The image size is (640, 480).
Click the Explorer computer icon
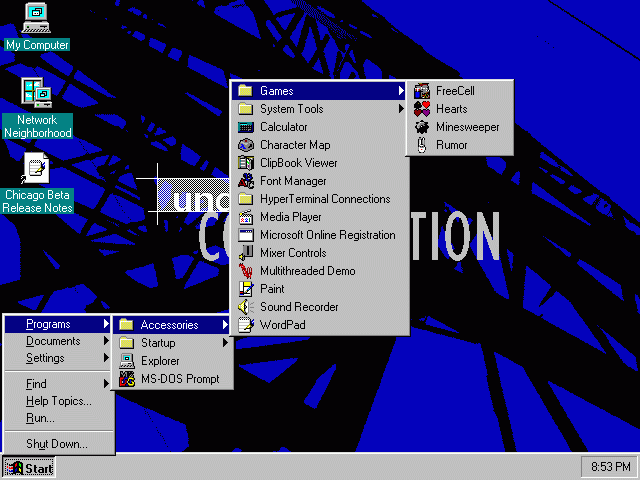[x=127, y=361]
